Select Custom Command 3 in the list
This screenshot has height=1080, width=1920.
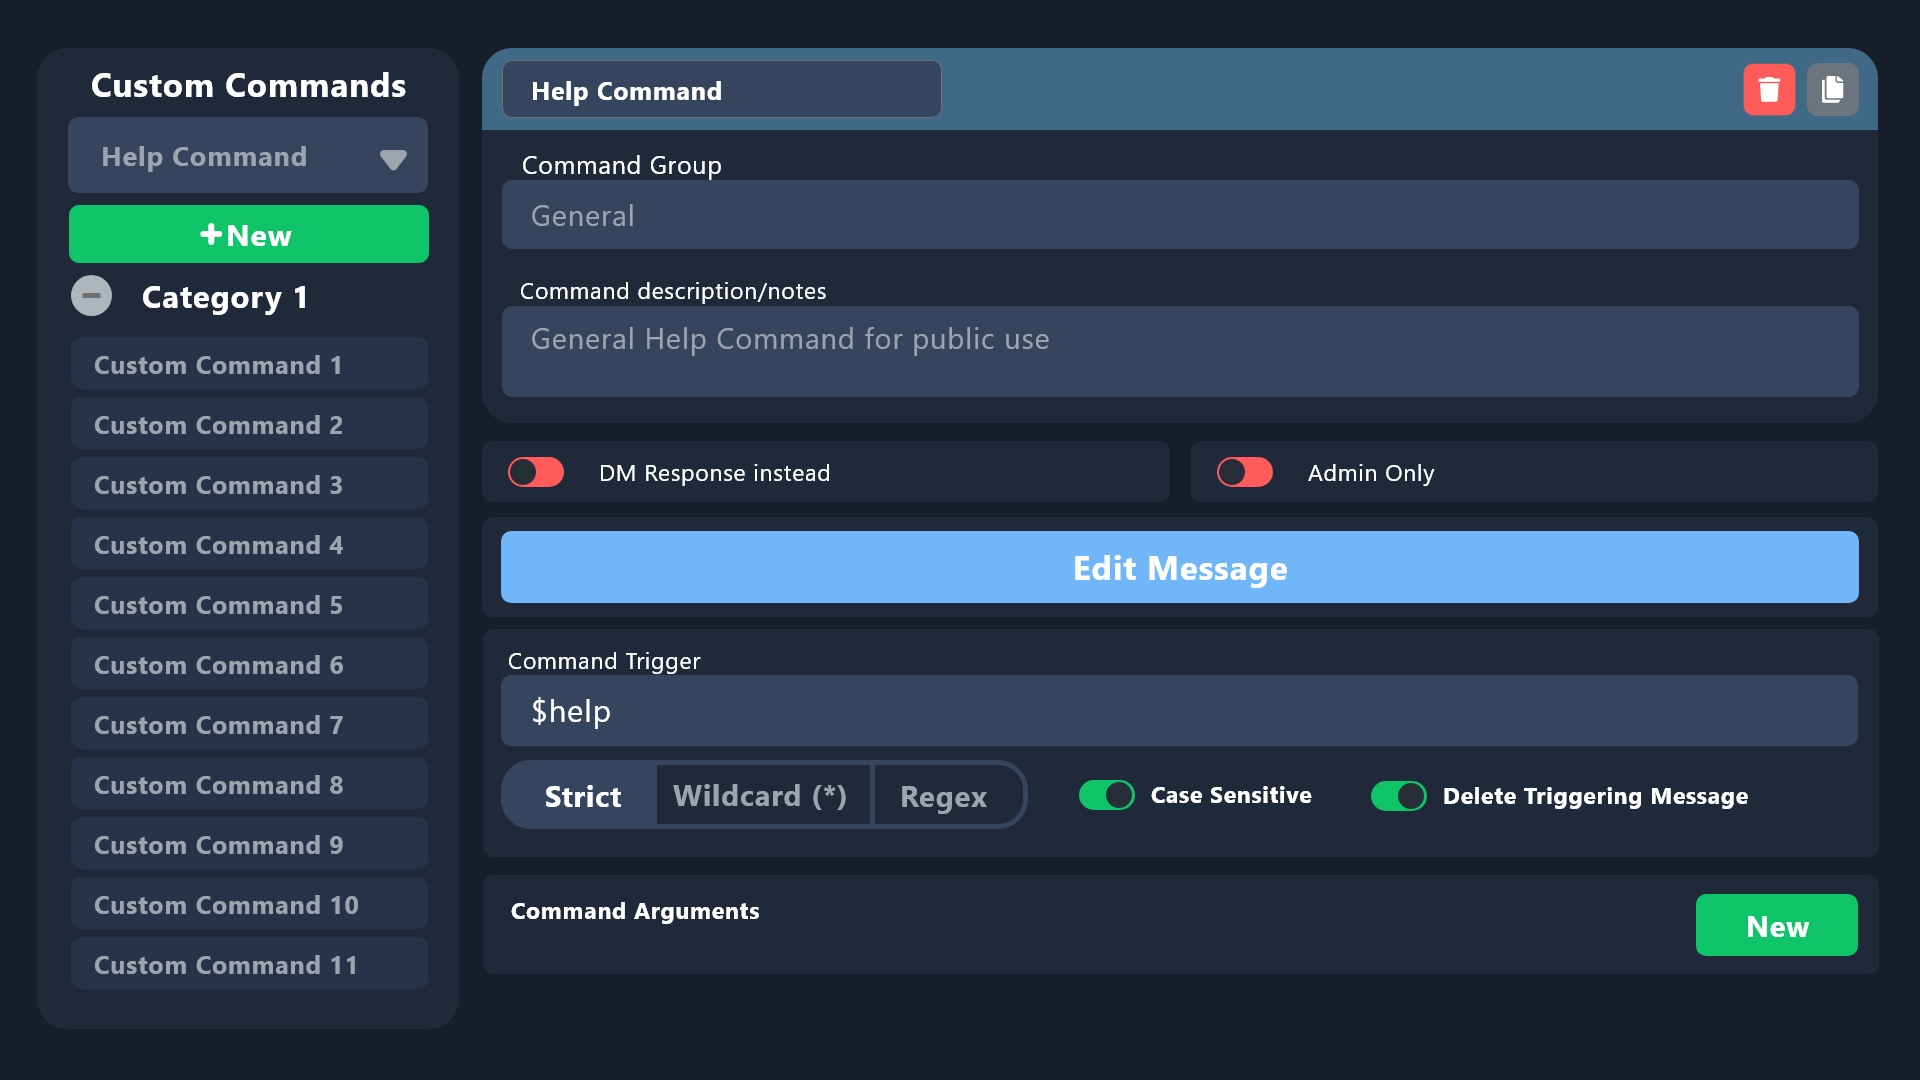click(248, 484)
